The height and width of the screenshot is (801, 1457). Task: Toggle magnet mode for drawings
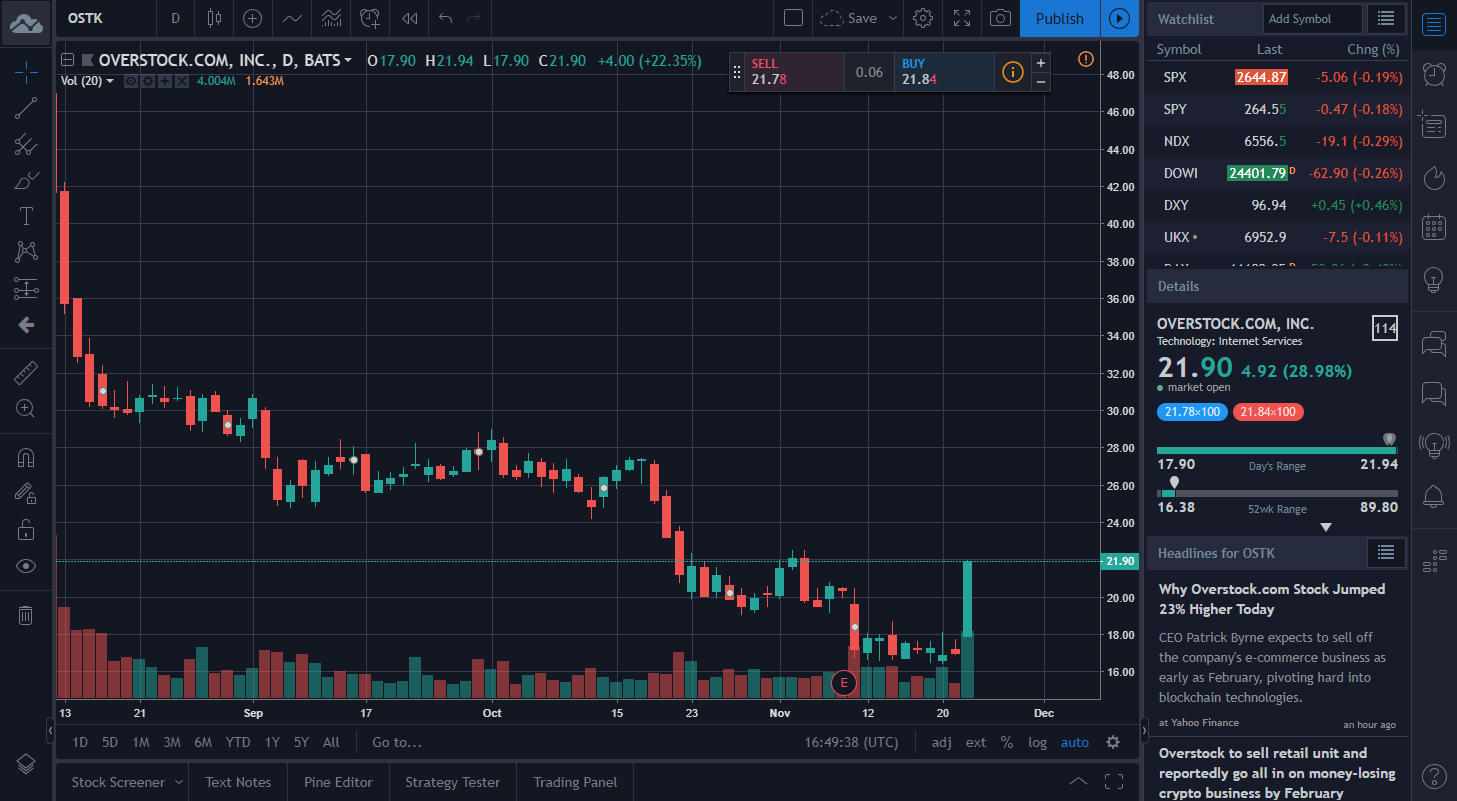coord(26,458)
